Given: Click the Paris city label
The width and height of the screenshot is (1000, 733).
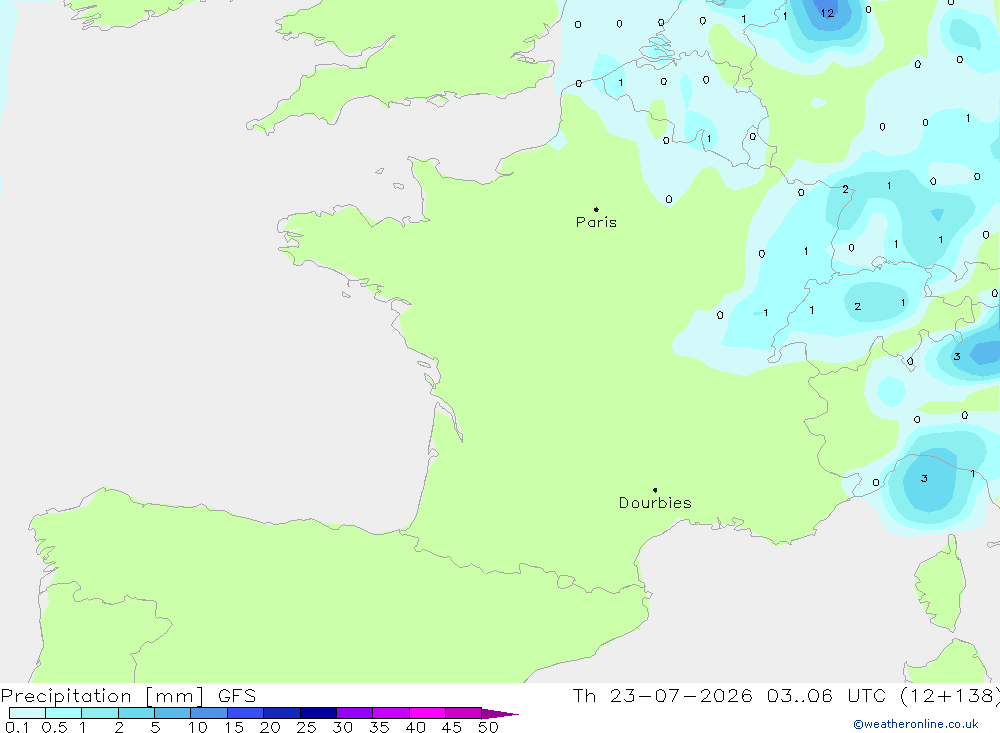Looking at the screenshot, I should pos(596,222).
